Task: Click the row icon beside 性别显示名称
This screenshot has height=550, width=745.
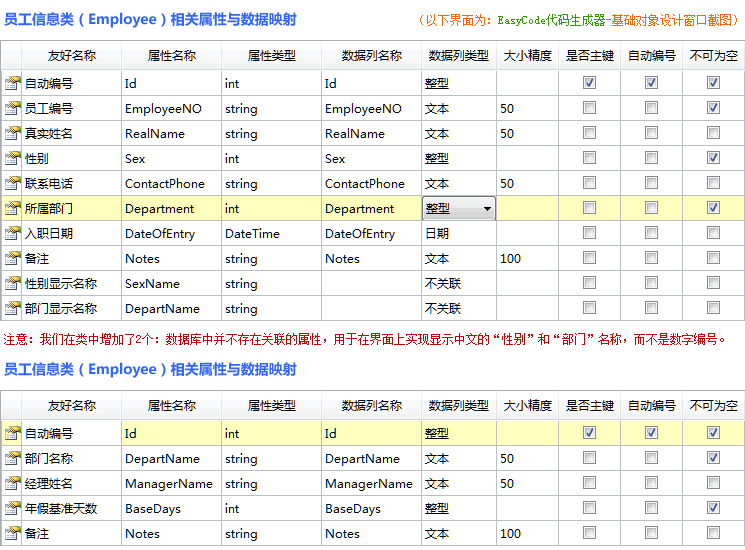Action: 12,284
